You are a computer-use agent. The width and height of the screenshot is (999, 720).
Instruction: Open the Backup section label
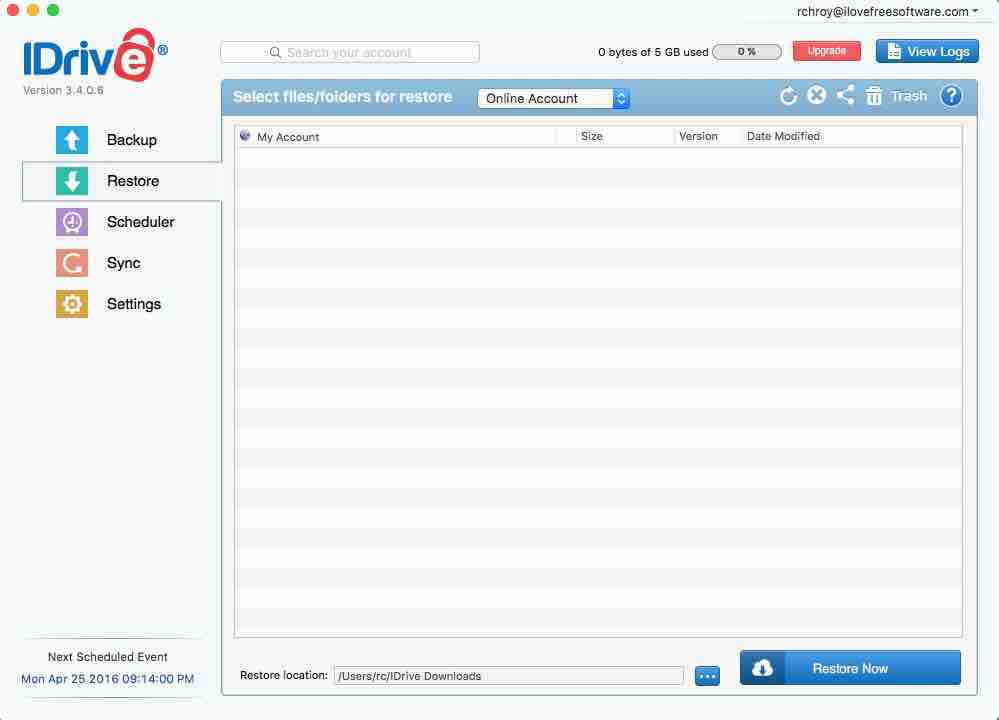[132, 140]
